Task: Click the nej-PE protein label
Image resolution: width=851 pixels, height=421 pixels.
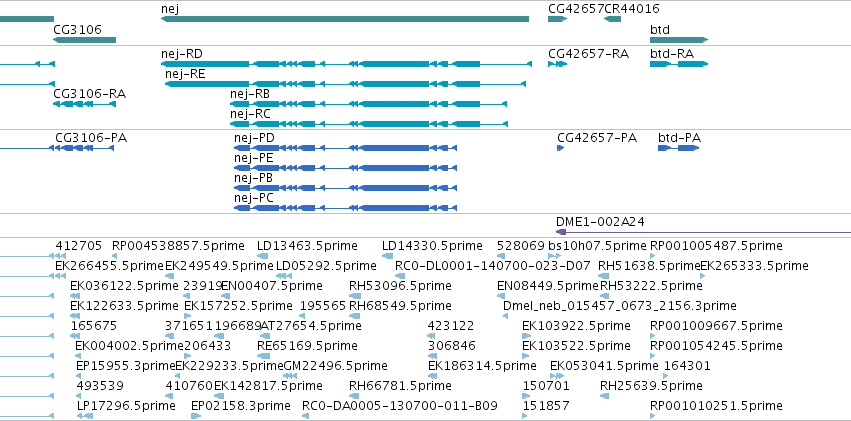Action: coord(253,158)
